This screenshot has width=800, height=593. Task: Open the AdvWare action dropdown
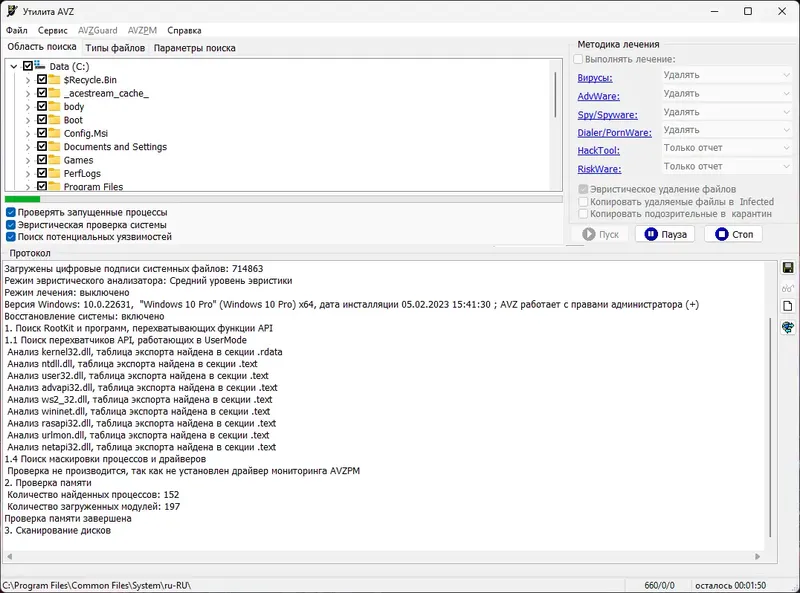click(x=727, y=93)
